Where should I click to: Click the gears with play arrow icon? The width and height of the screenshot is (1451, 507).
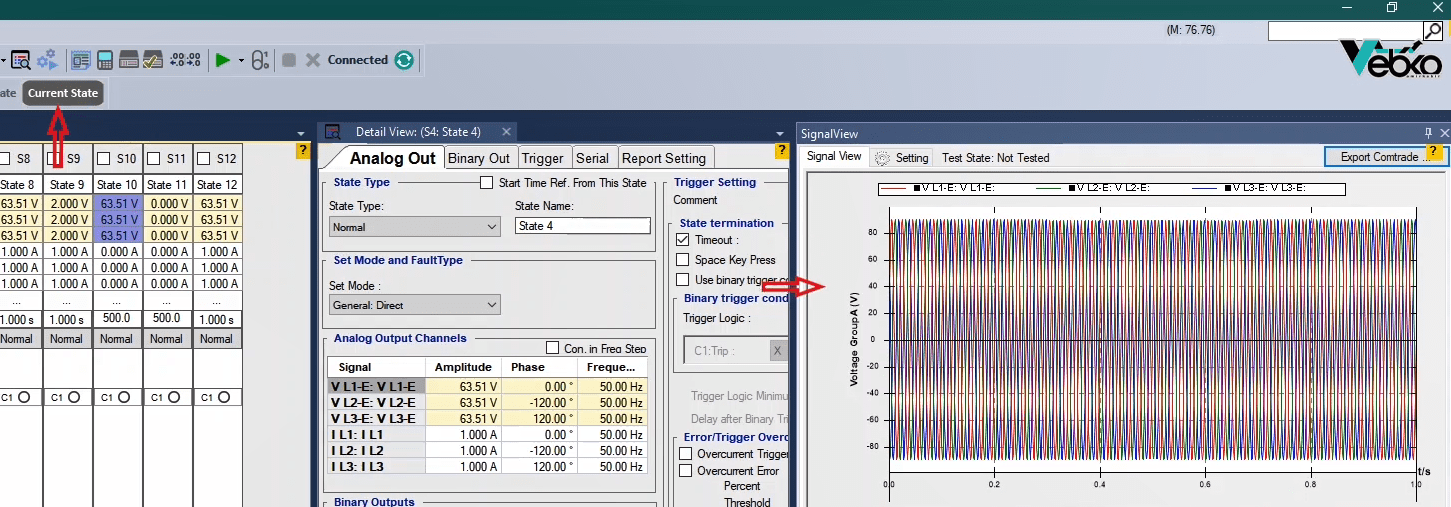[x=47, y=60]
